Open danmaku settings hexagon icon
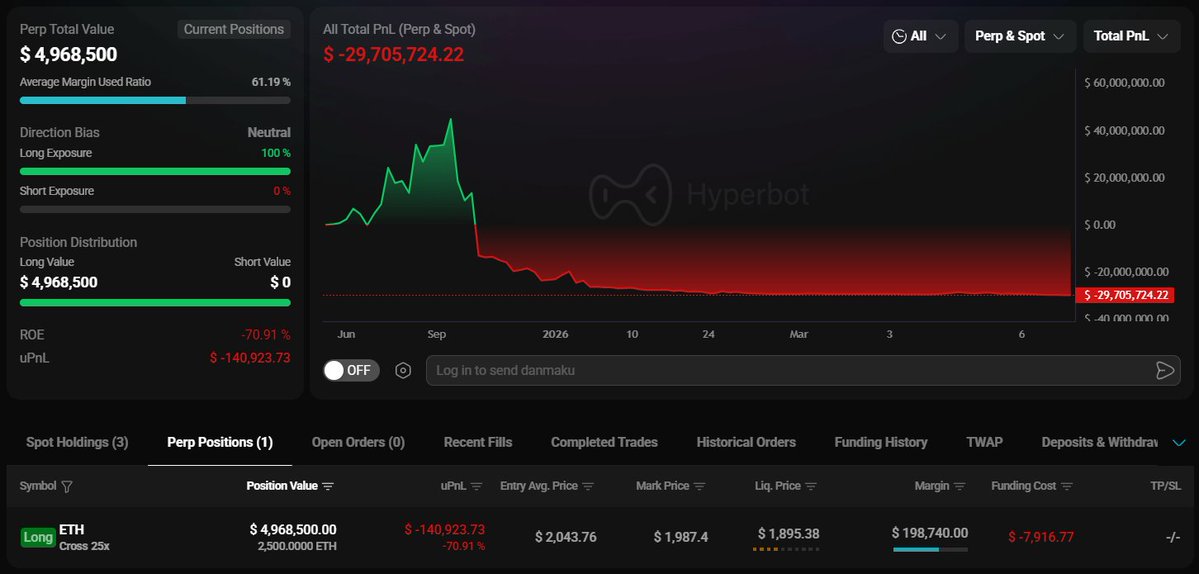 coord(403,371)
